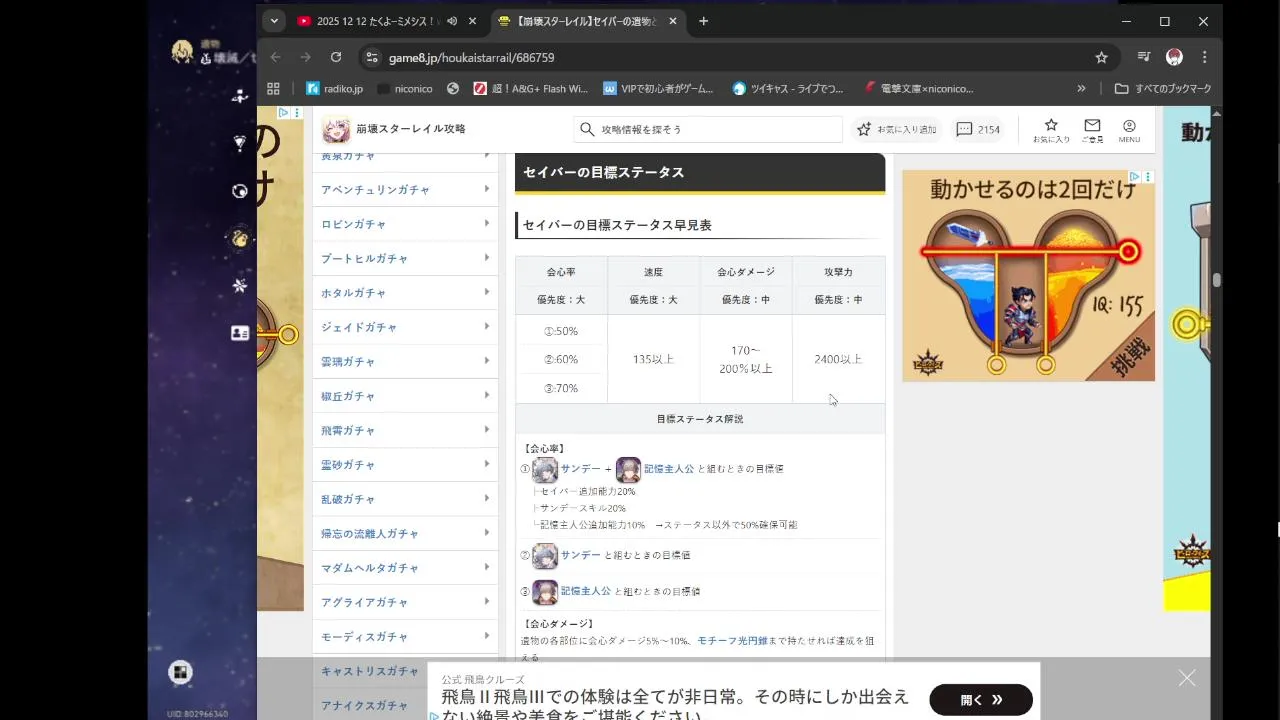
Task: Click the 開く button on bottom ad
Action: (x=981, y=700)
